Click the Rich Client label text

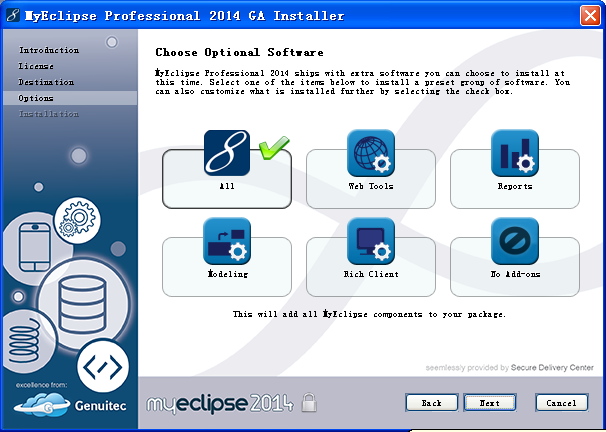371,274
